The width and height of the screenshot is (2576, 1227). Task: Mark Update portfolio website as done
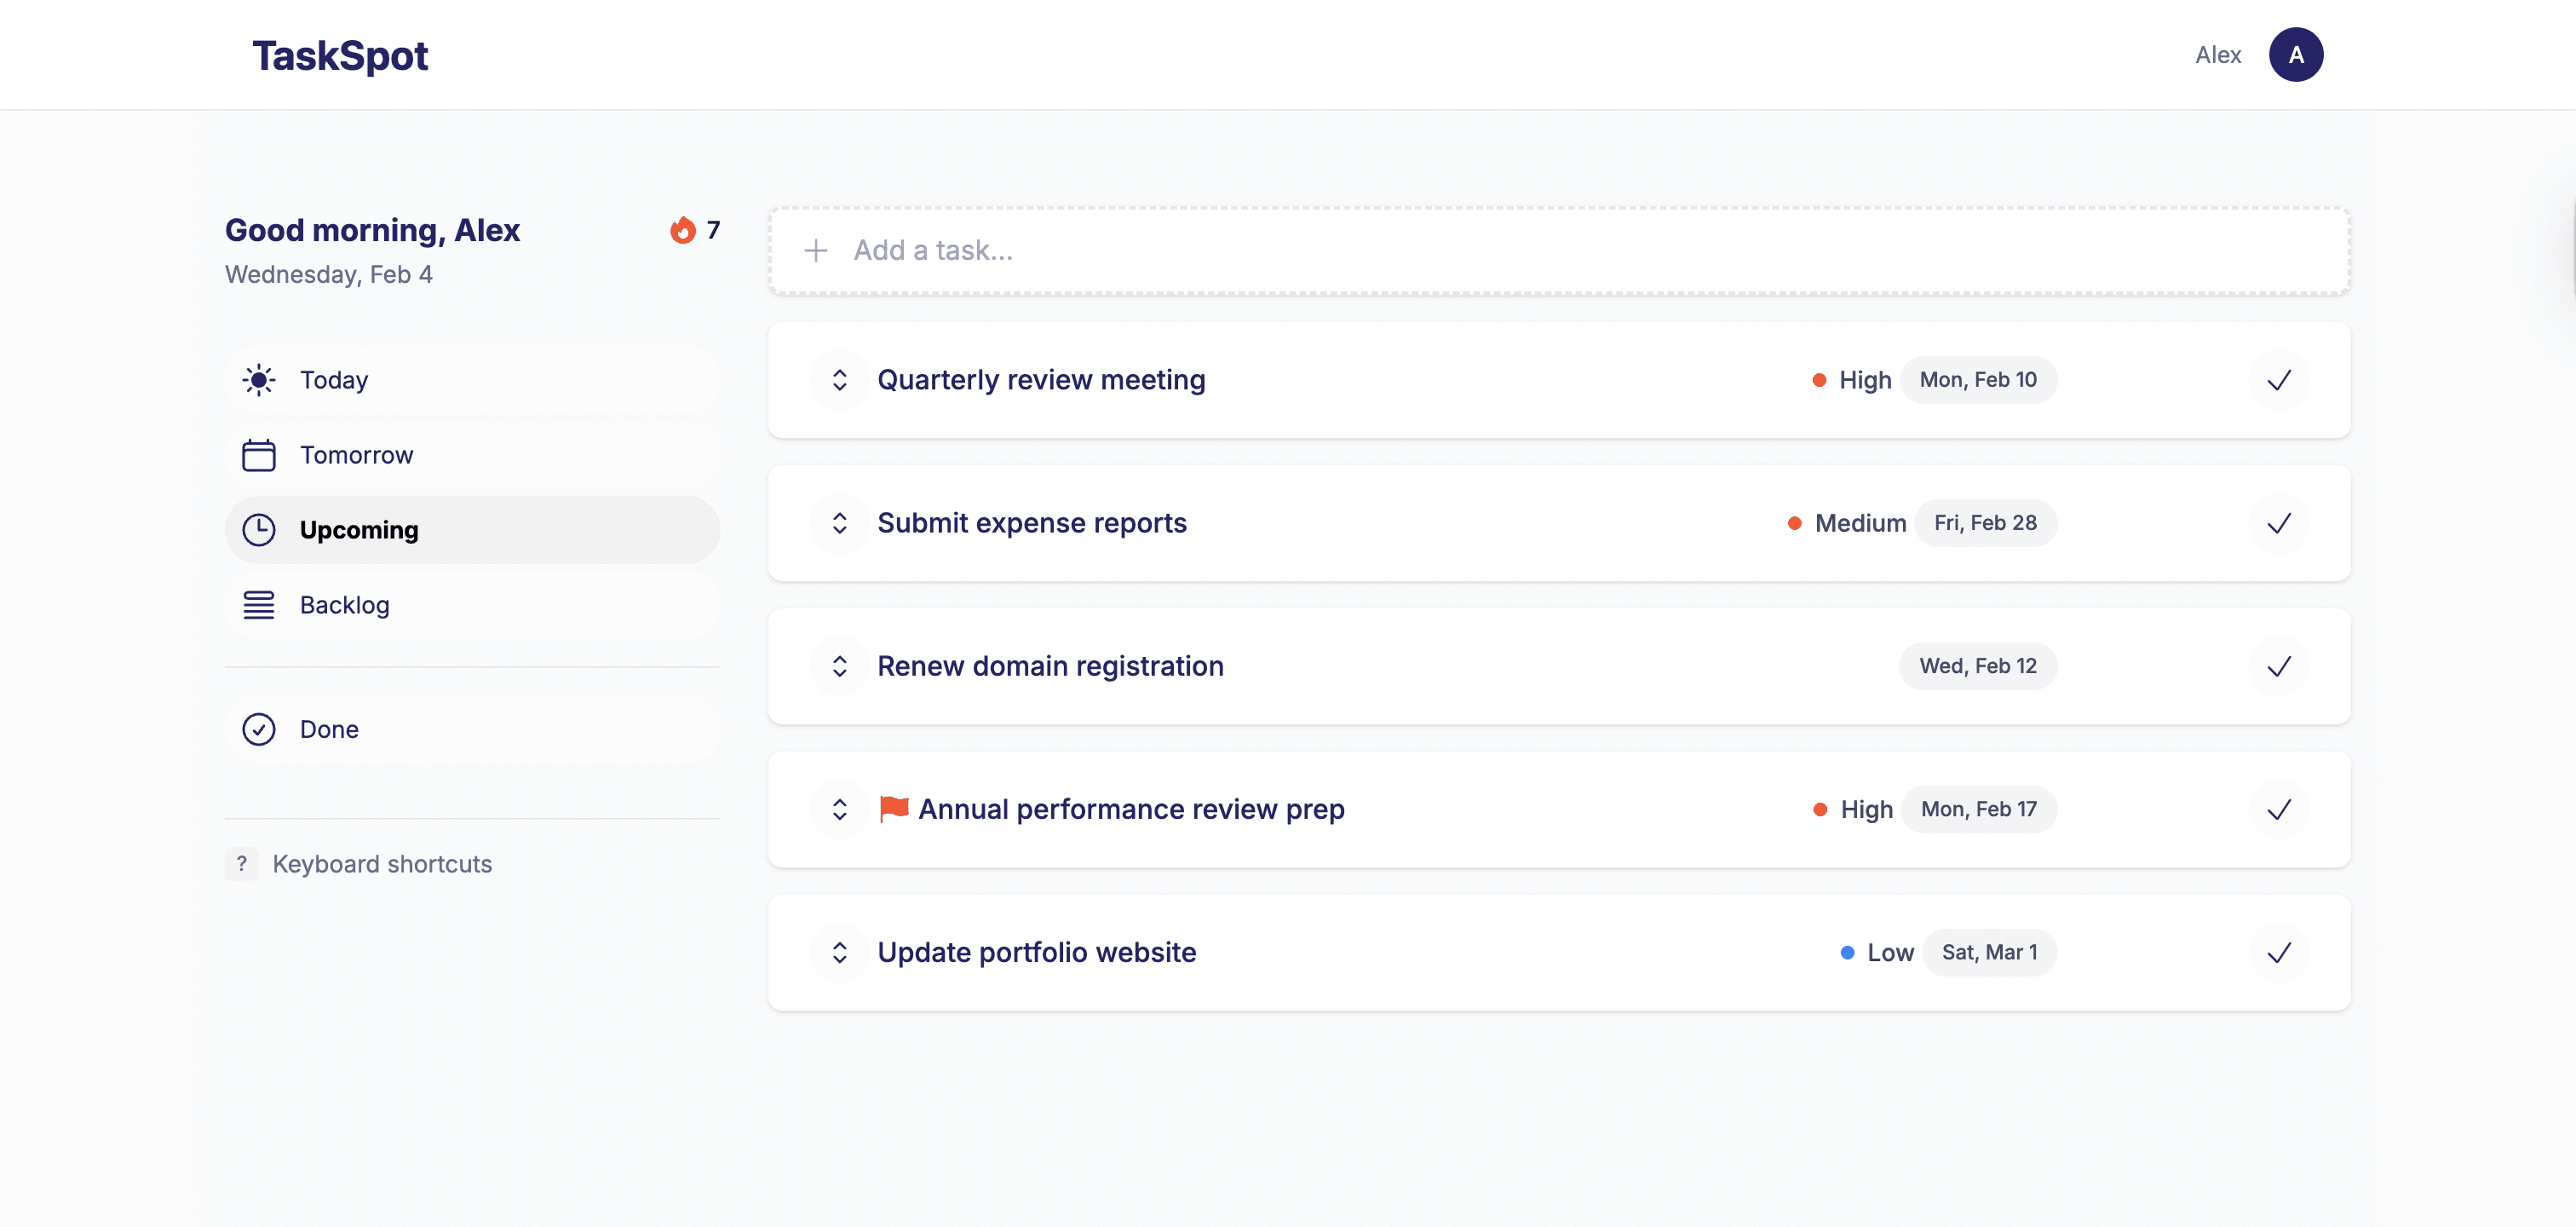[2279, 952]
